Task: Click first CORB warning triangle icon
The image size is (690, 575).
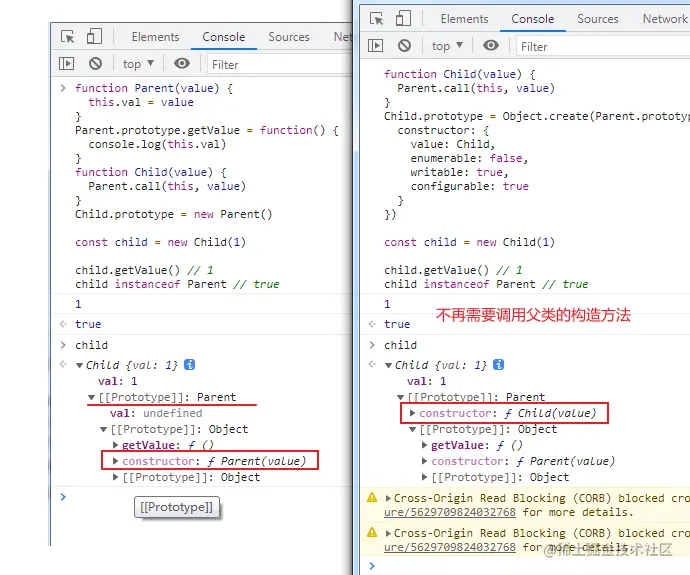Action: point(372,498)
